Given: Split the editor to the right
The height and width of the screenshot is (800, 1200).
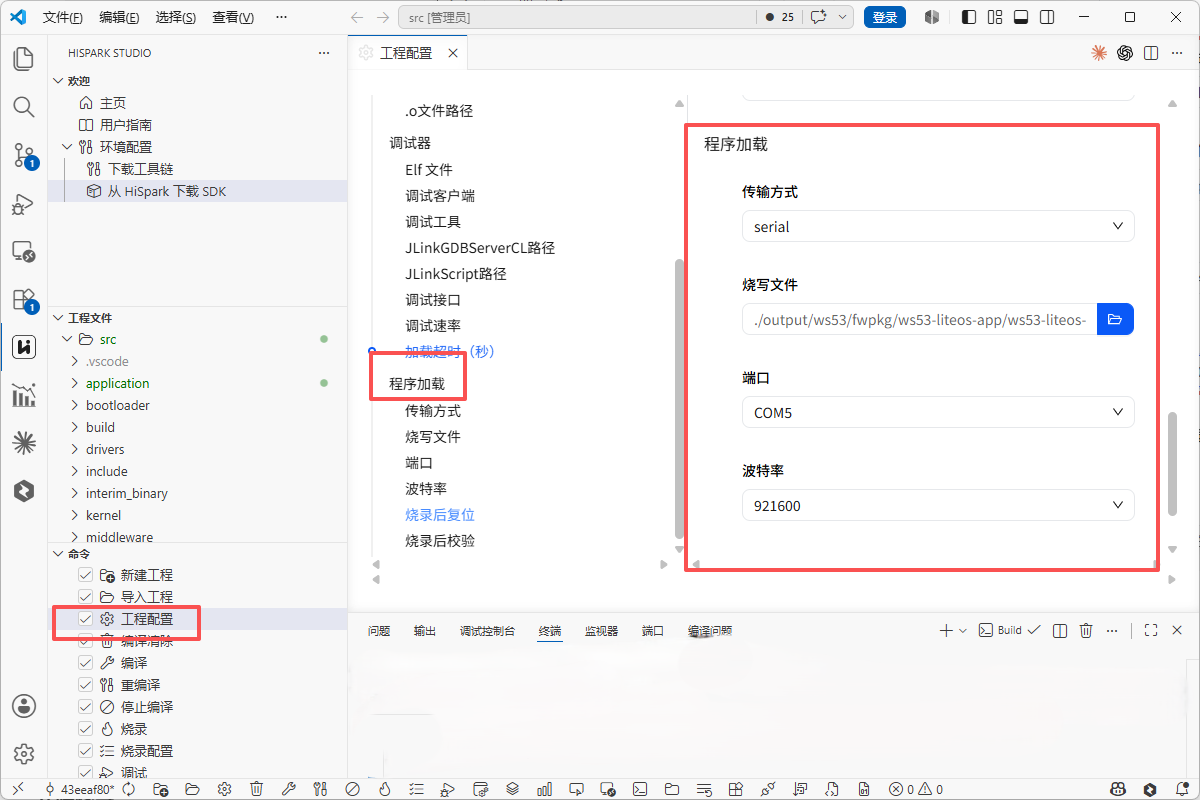Looking at the screenshot, I should (1151, 53).
